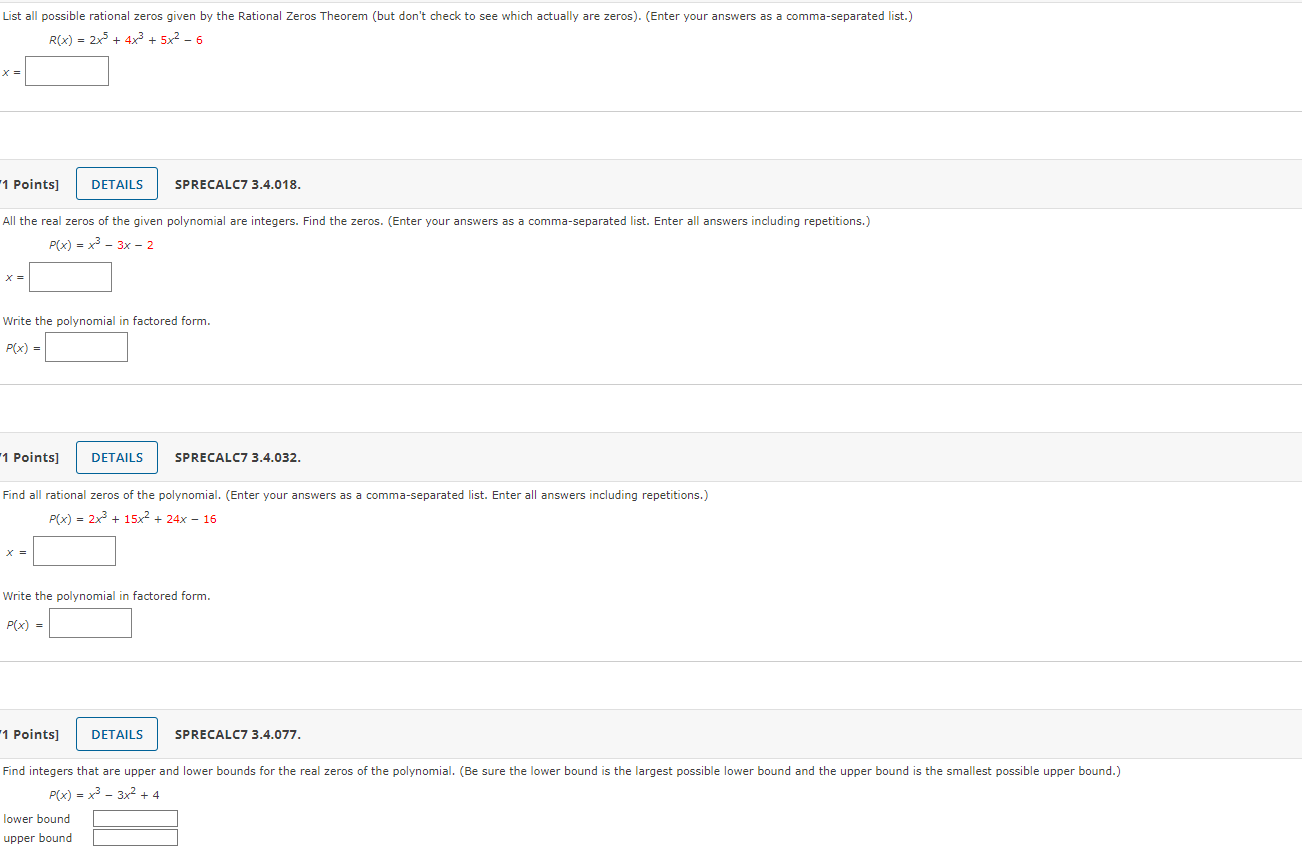Viewport: 1302px width, 853px height.
Task: Focus the zeros input for x³ − 3x − 2
Action: point(70,277)
